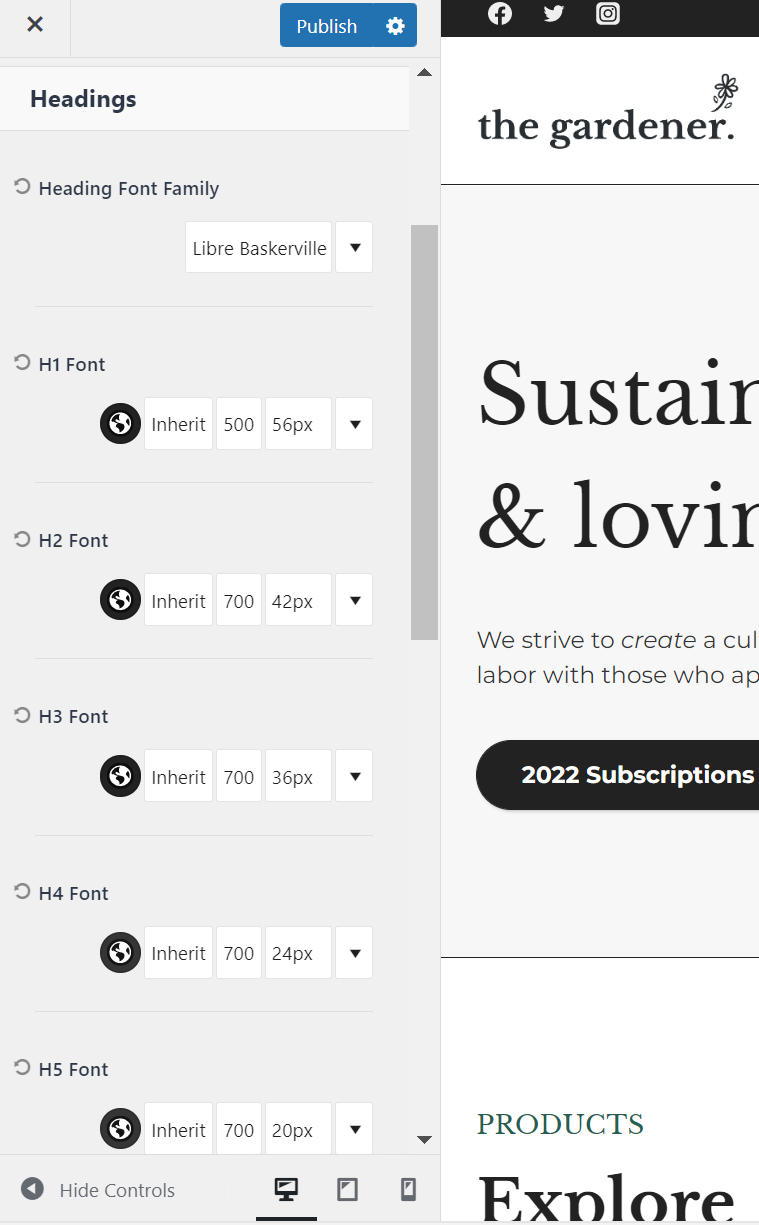Screen dimensions: 759x1225
Task: Expand the H1 Font options dropdown arrow
Action: [354, 424]
